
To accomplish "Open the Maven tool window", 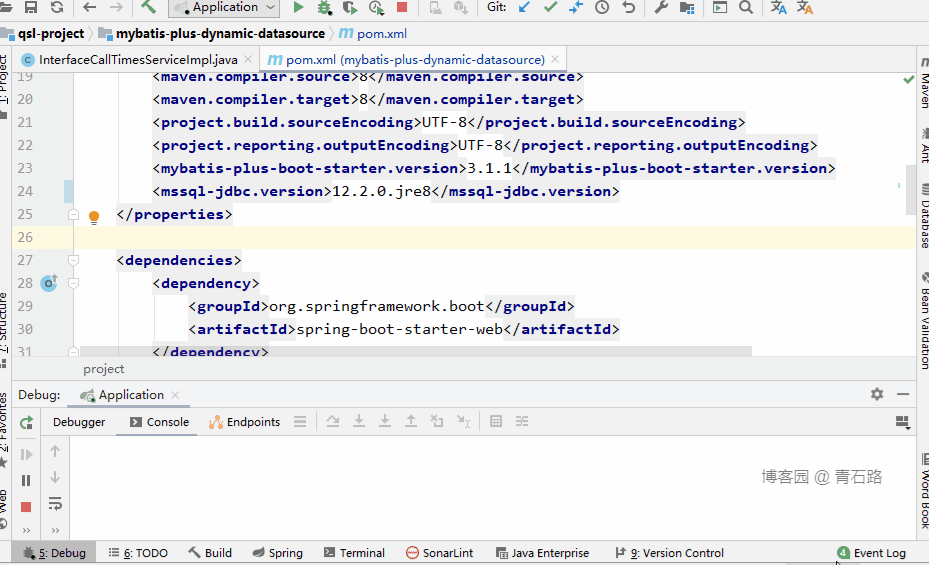I will 924,82.
